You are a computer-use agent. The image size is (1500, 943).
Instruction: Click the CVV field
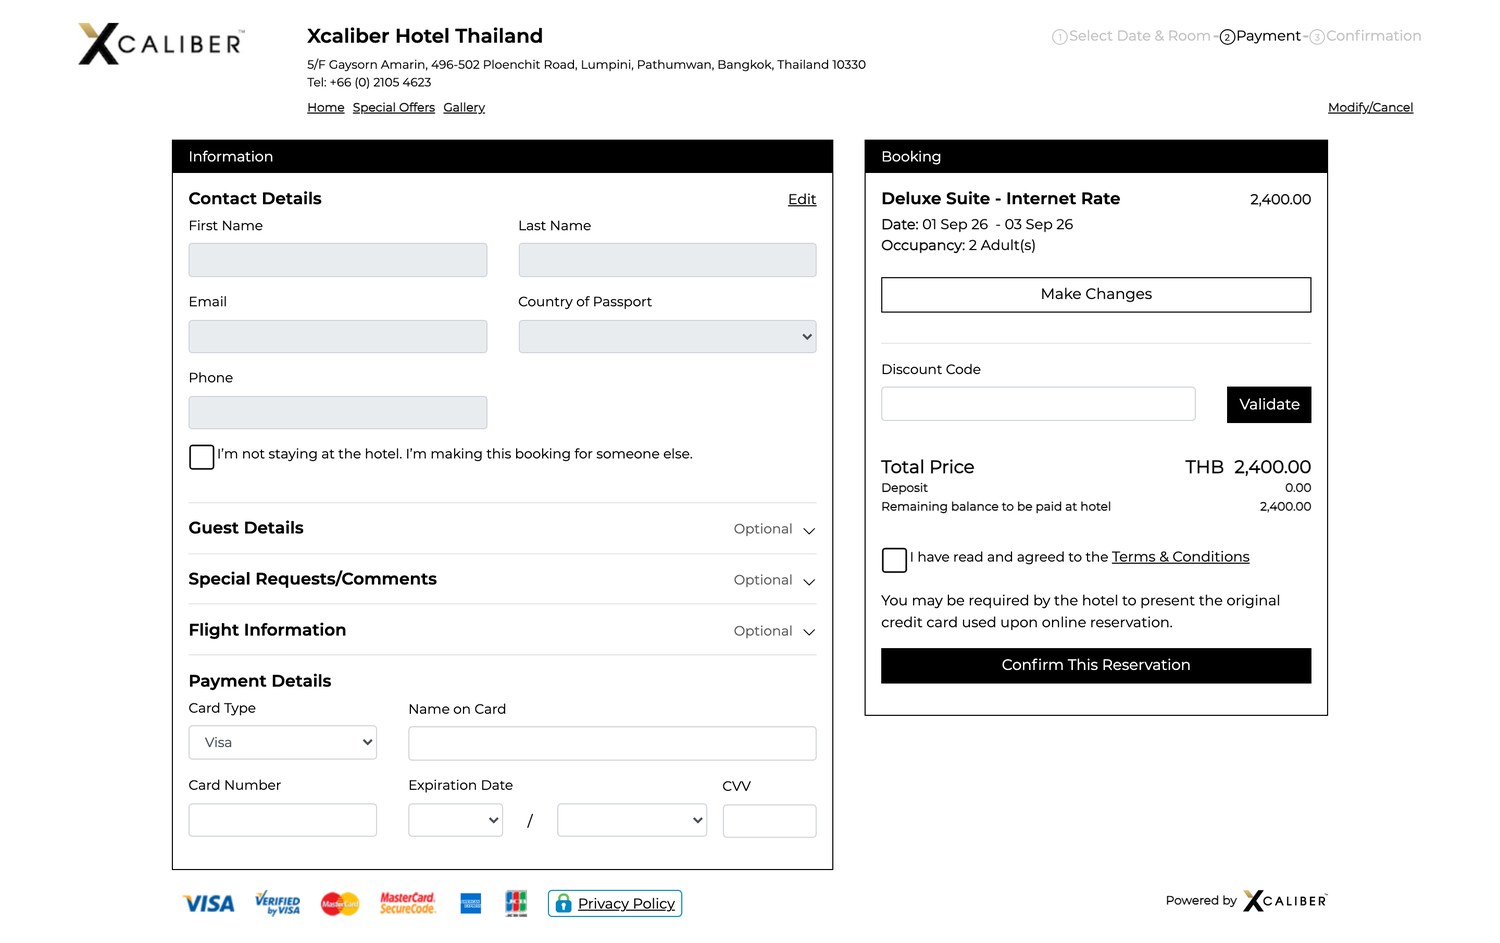pos(769,821)
